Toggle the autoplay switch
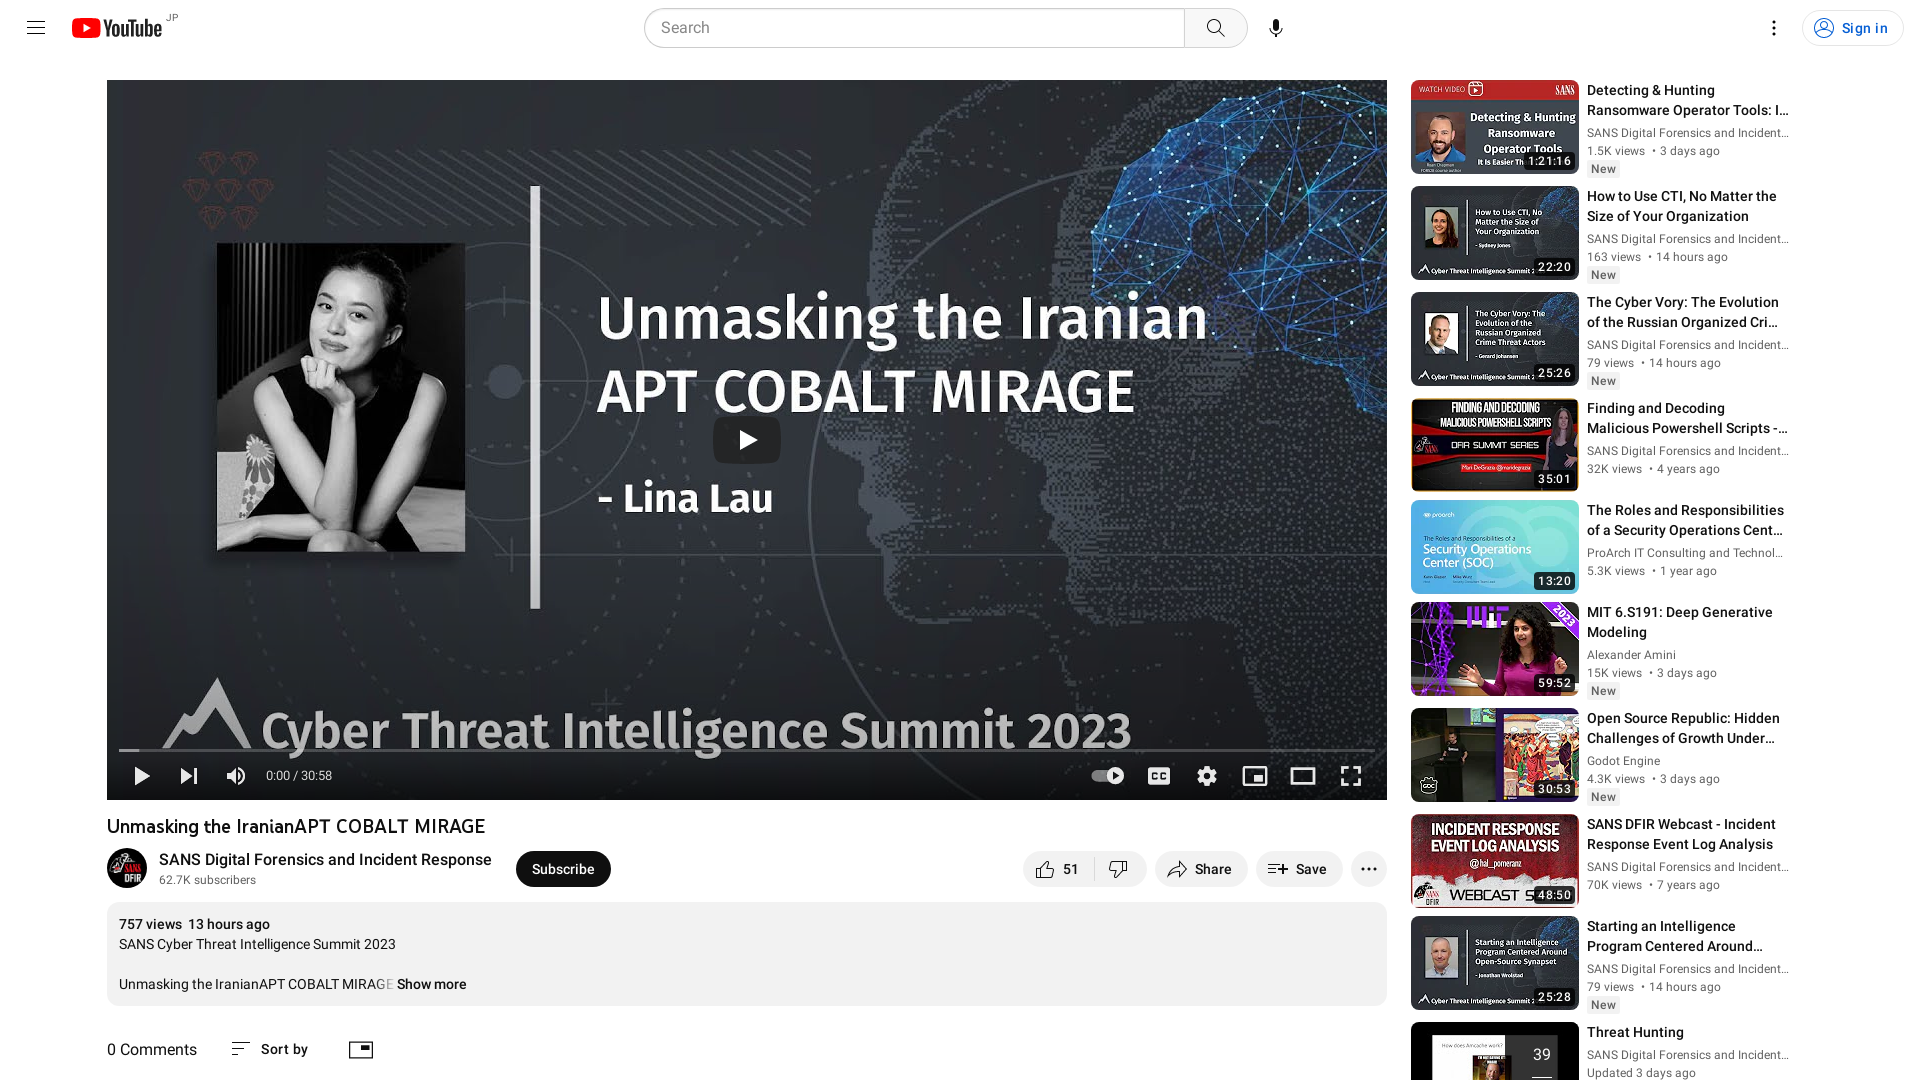Viewport: 1920px width, 1080px height. 1107,776
